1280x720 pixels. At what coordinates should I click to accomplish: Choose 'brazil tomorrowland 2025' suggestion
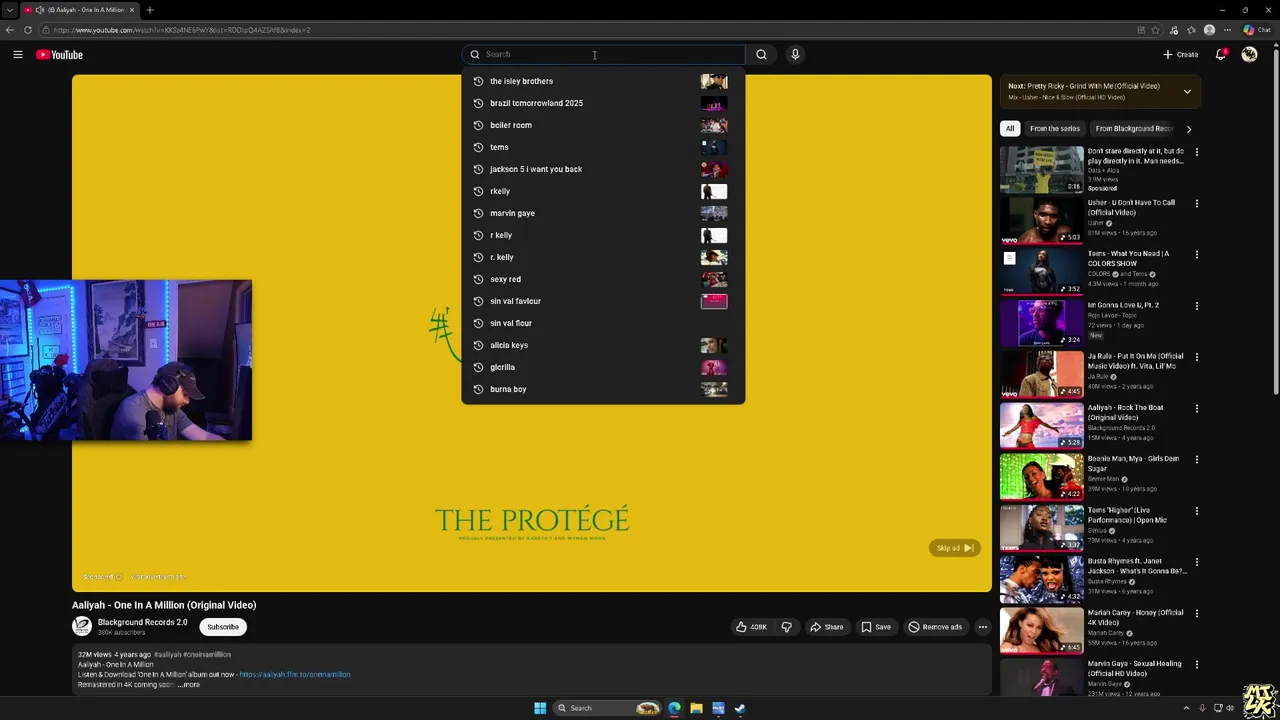coord(603,103)
